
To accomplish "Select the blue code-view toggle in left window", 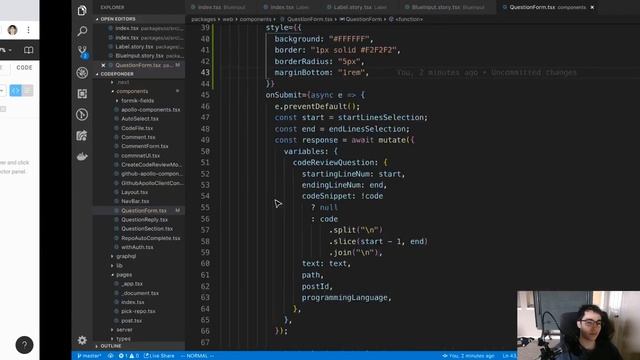I will click(x=16, y=91).
